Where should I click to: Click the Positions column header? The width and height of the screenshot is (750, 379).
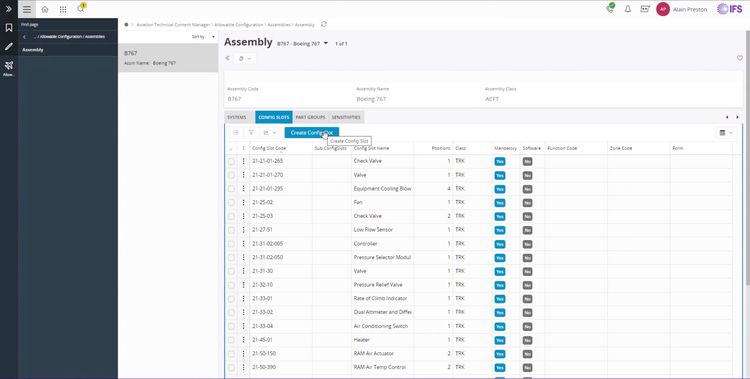441,148
